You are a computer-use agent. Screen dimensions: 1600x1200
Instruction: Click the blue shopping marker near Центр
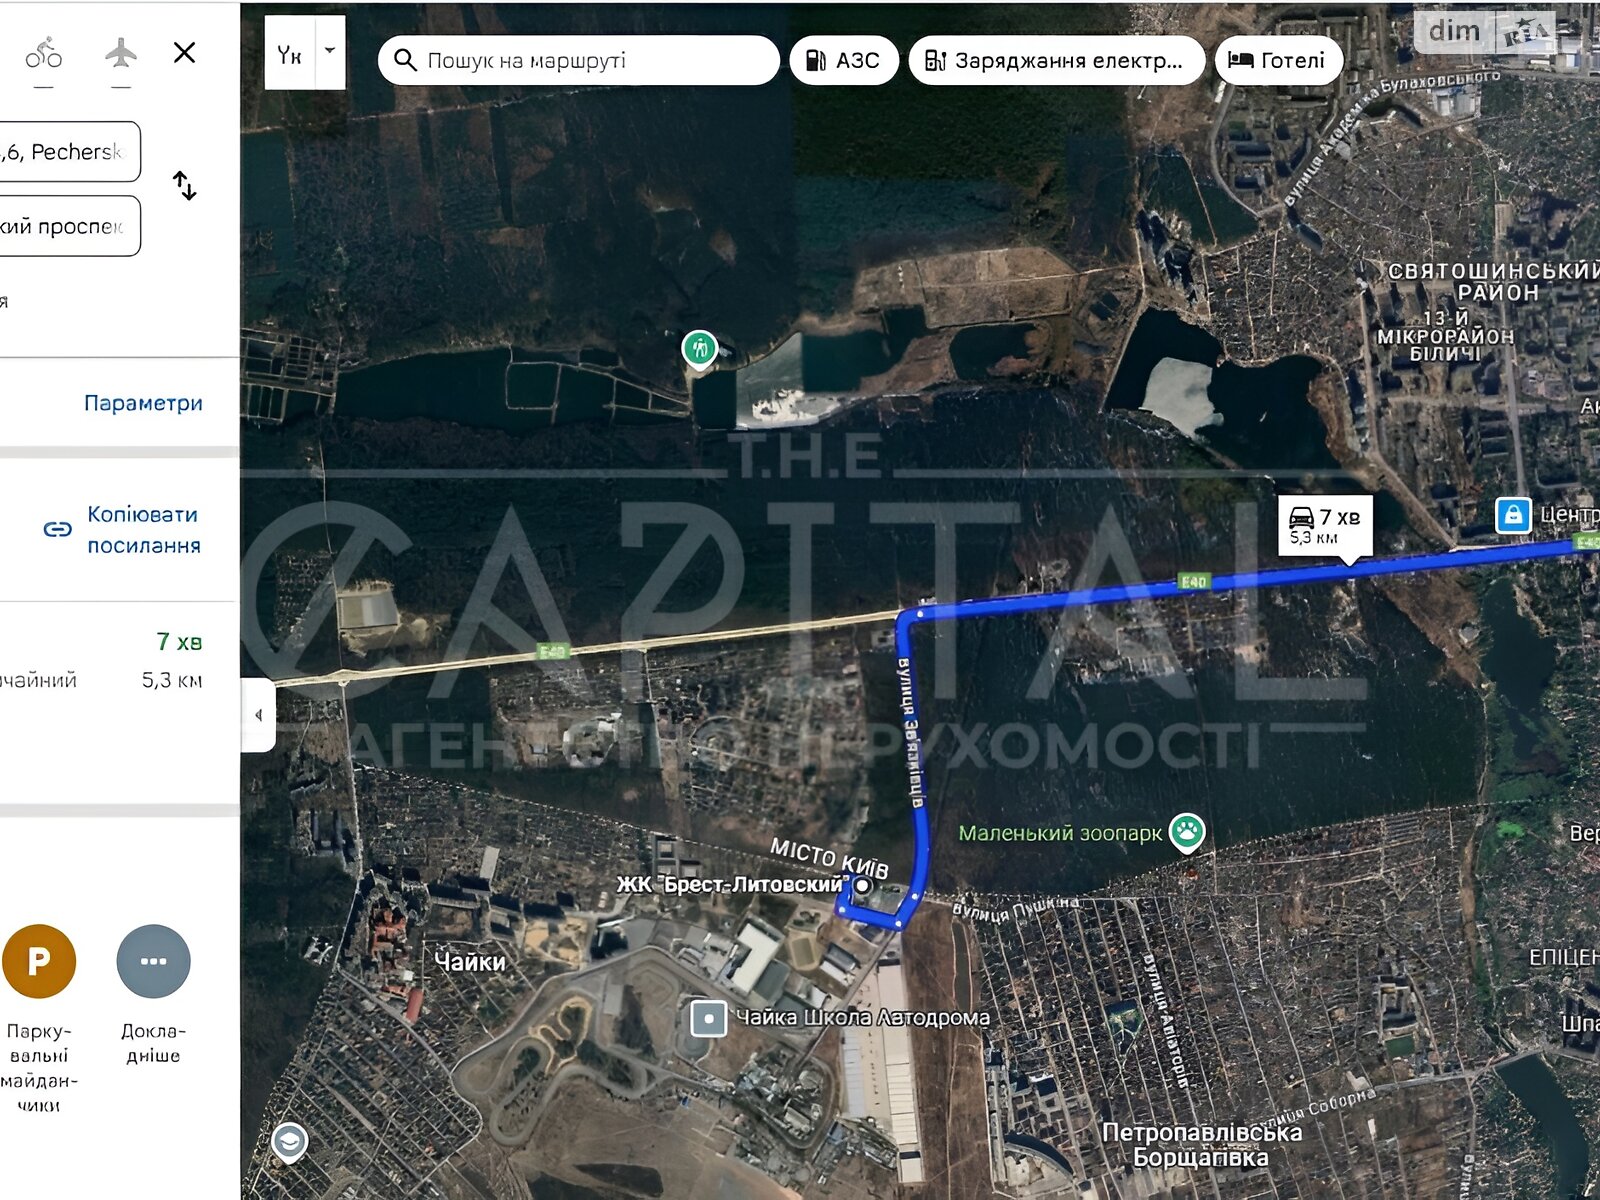(1513, 515)
